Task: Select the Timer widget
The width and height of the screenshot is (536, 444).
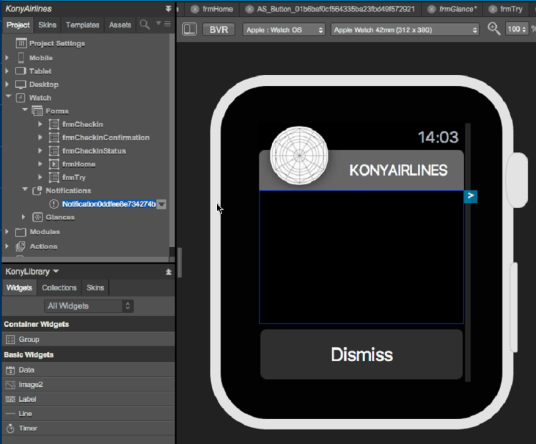Action: click(x=88, y=428)
